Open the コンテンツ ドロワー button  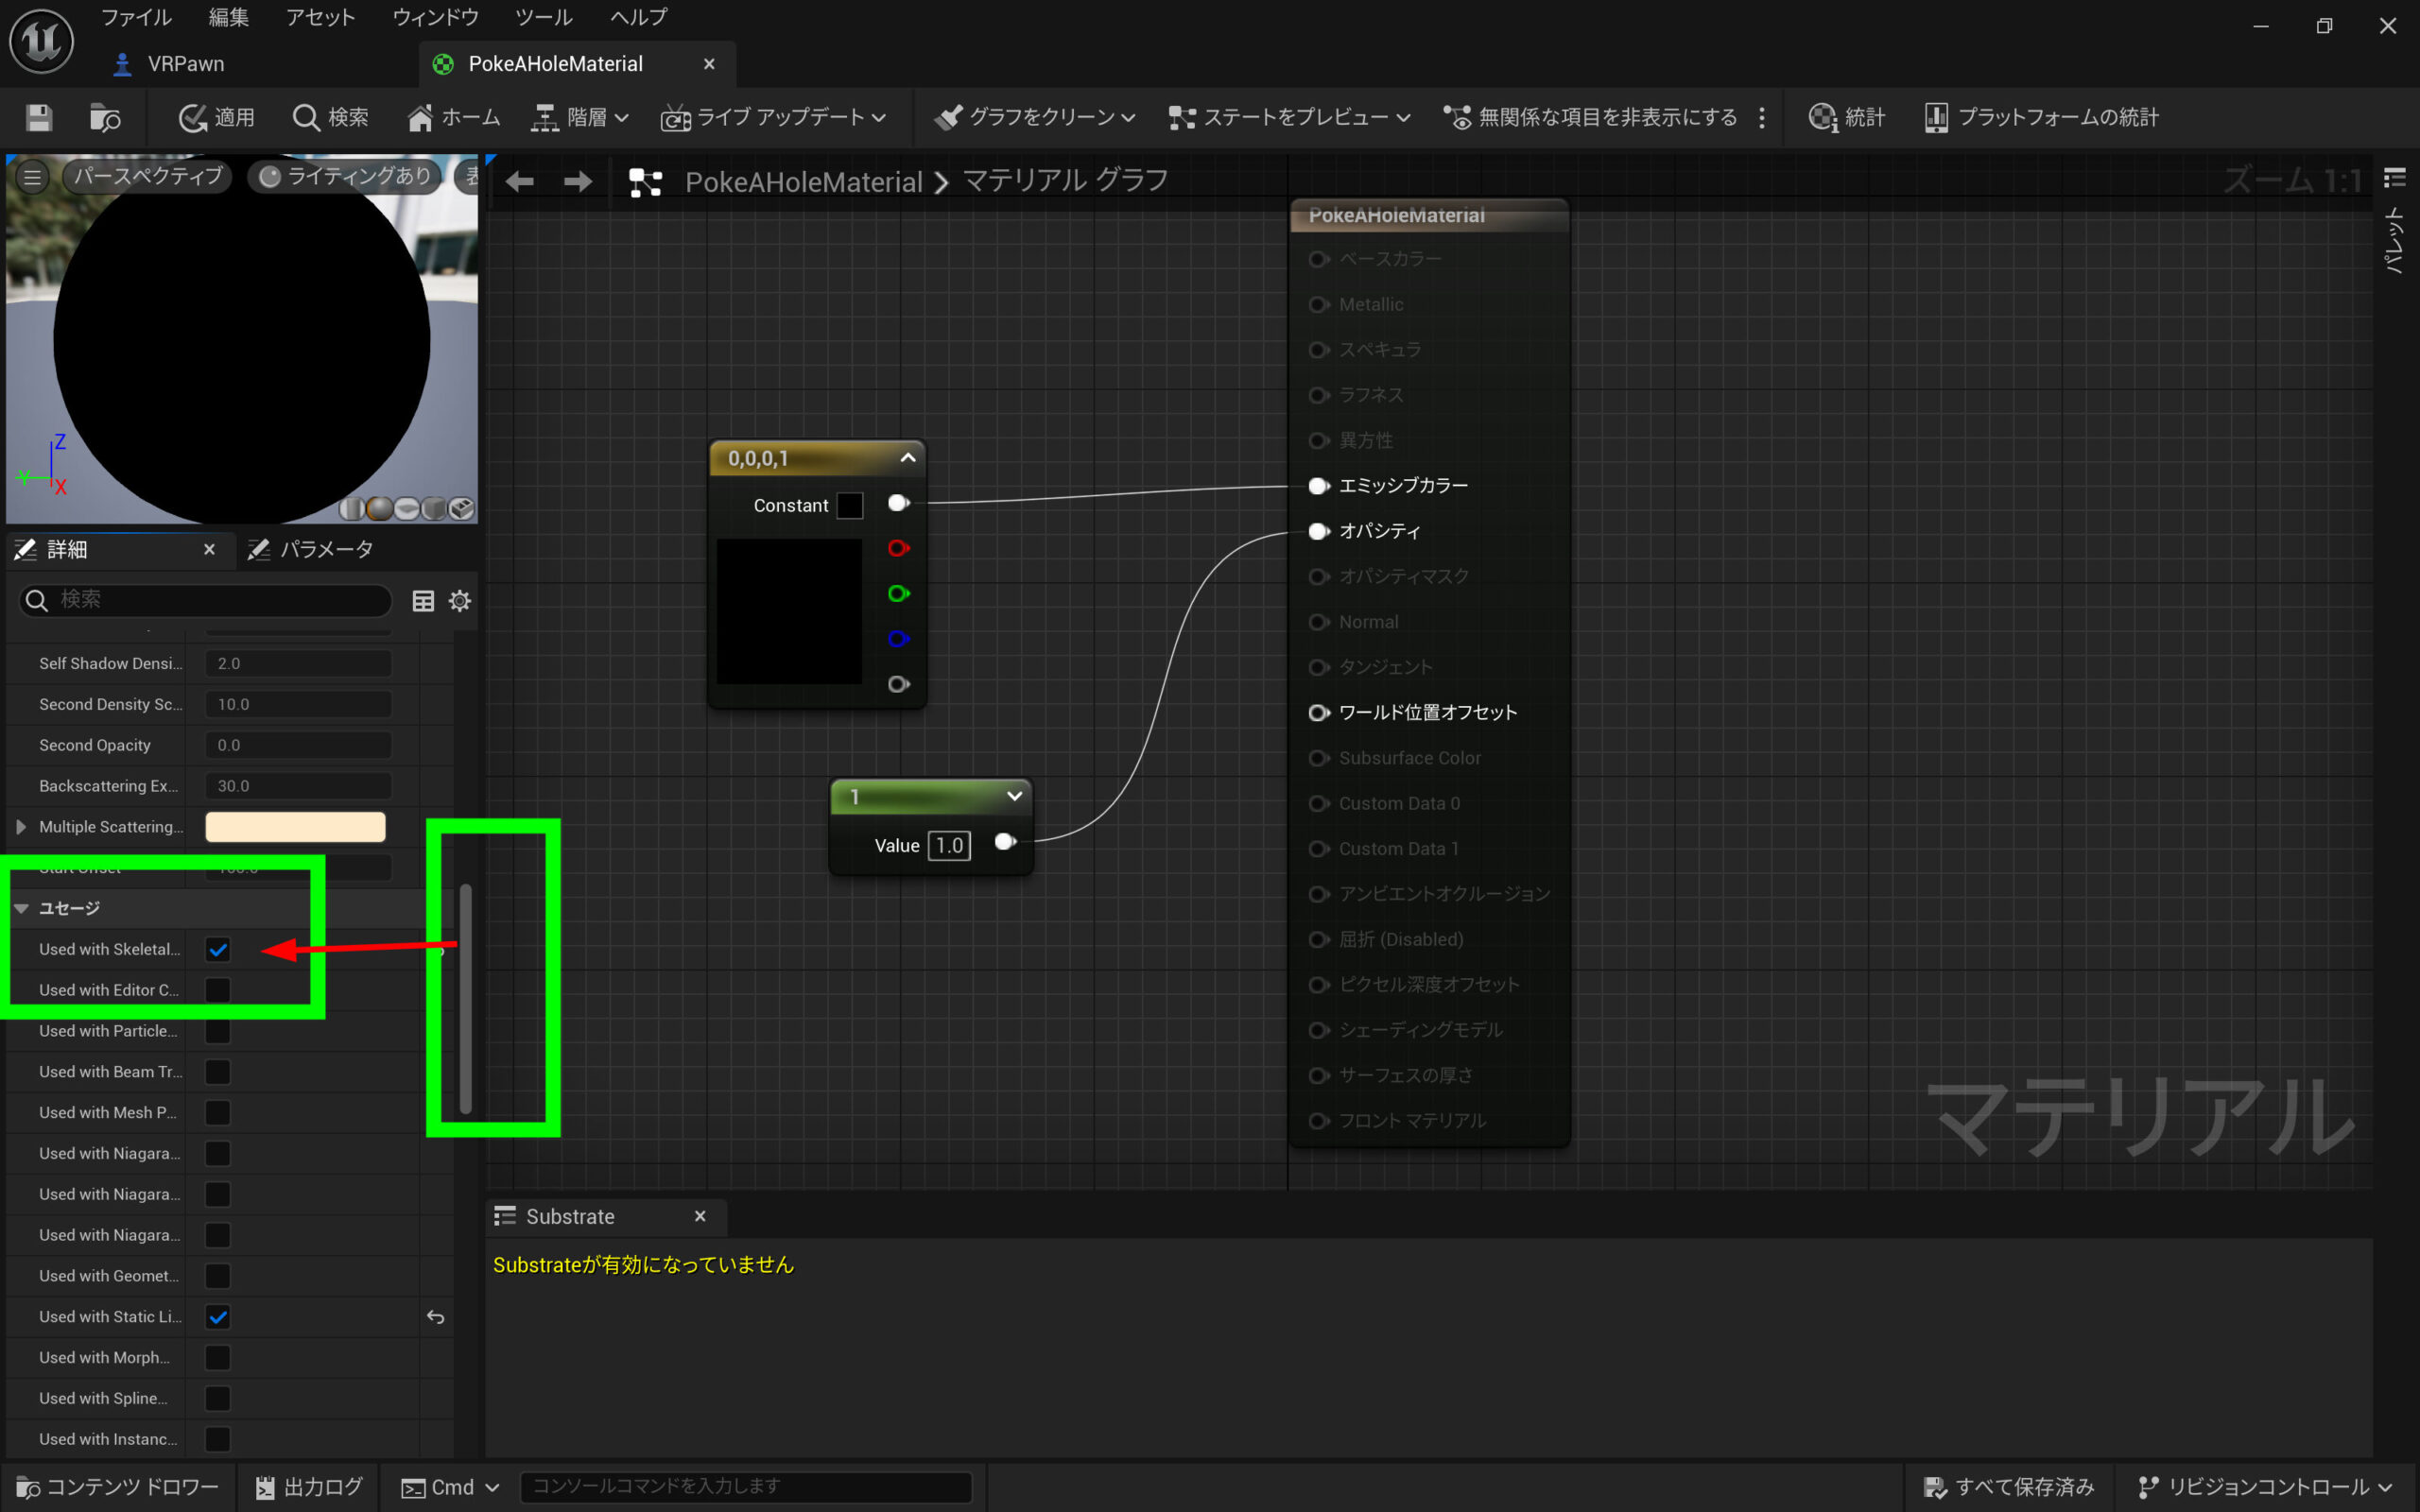[x=118, y=1487]
